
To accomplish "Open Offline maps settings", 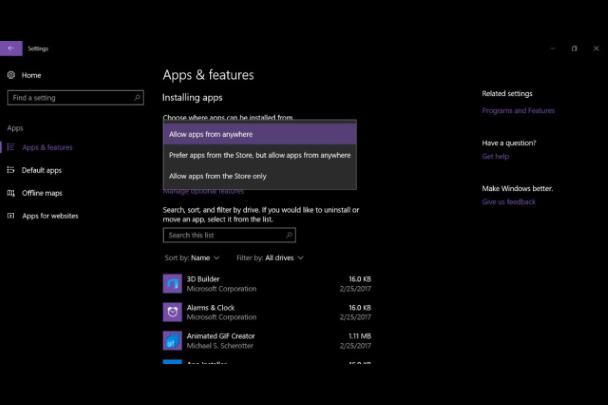I will pos(42,193).
